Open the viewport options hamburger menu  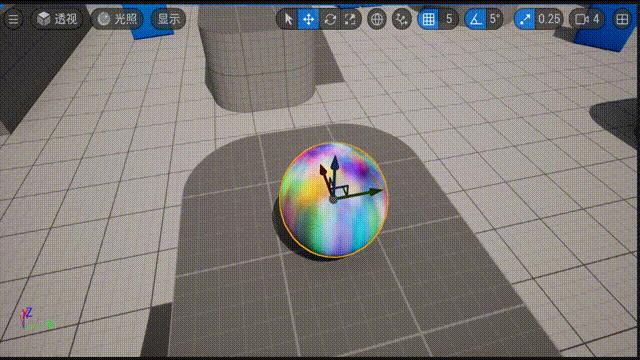[x=13, y=19]
